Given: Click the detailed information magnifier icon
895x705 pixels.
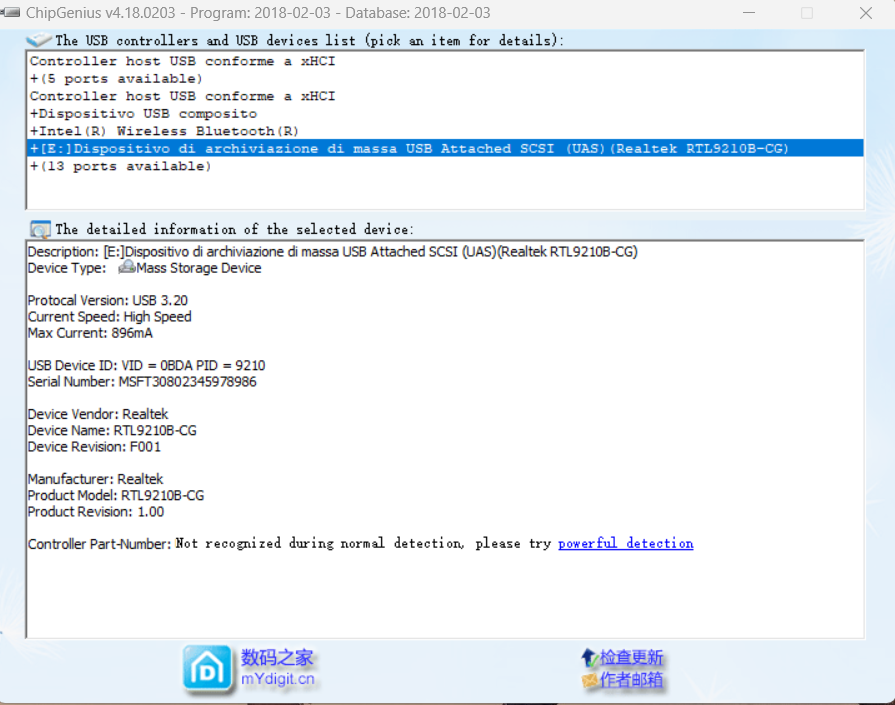Looking at the screenshot, I should pyautogui.click(x=40, y=229).
